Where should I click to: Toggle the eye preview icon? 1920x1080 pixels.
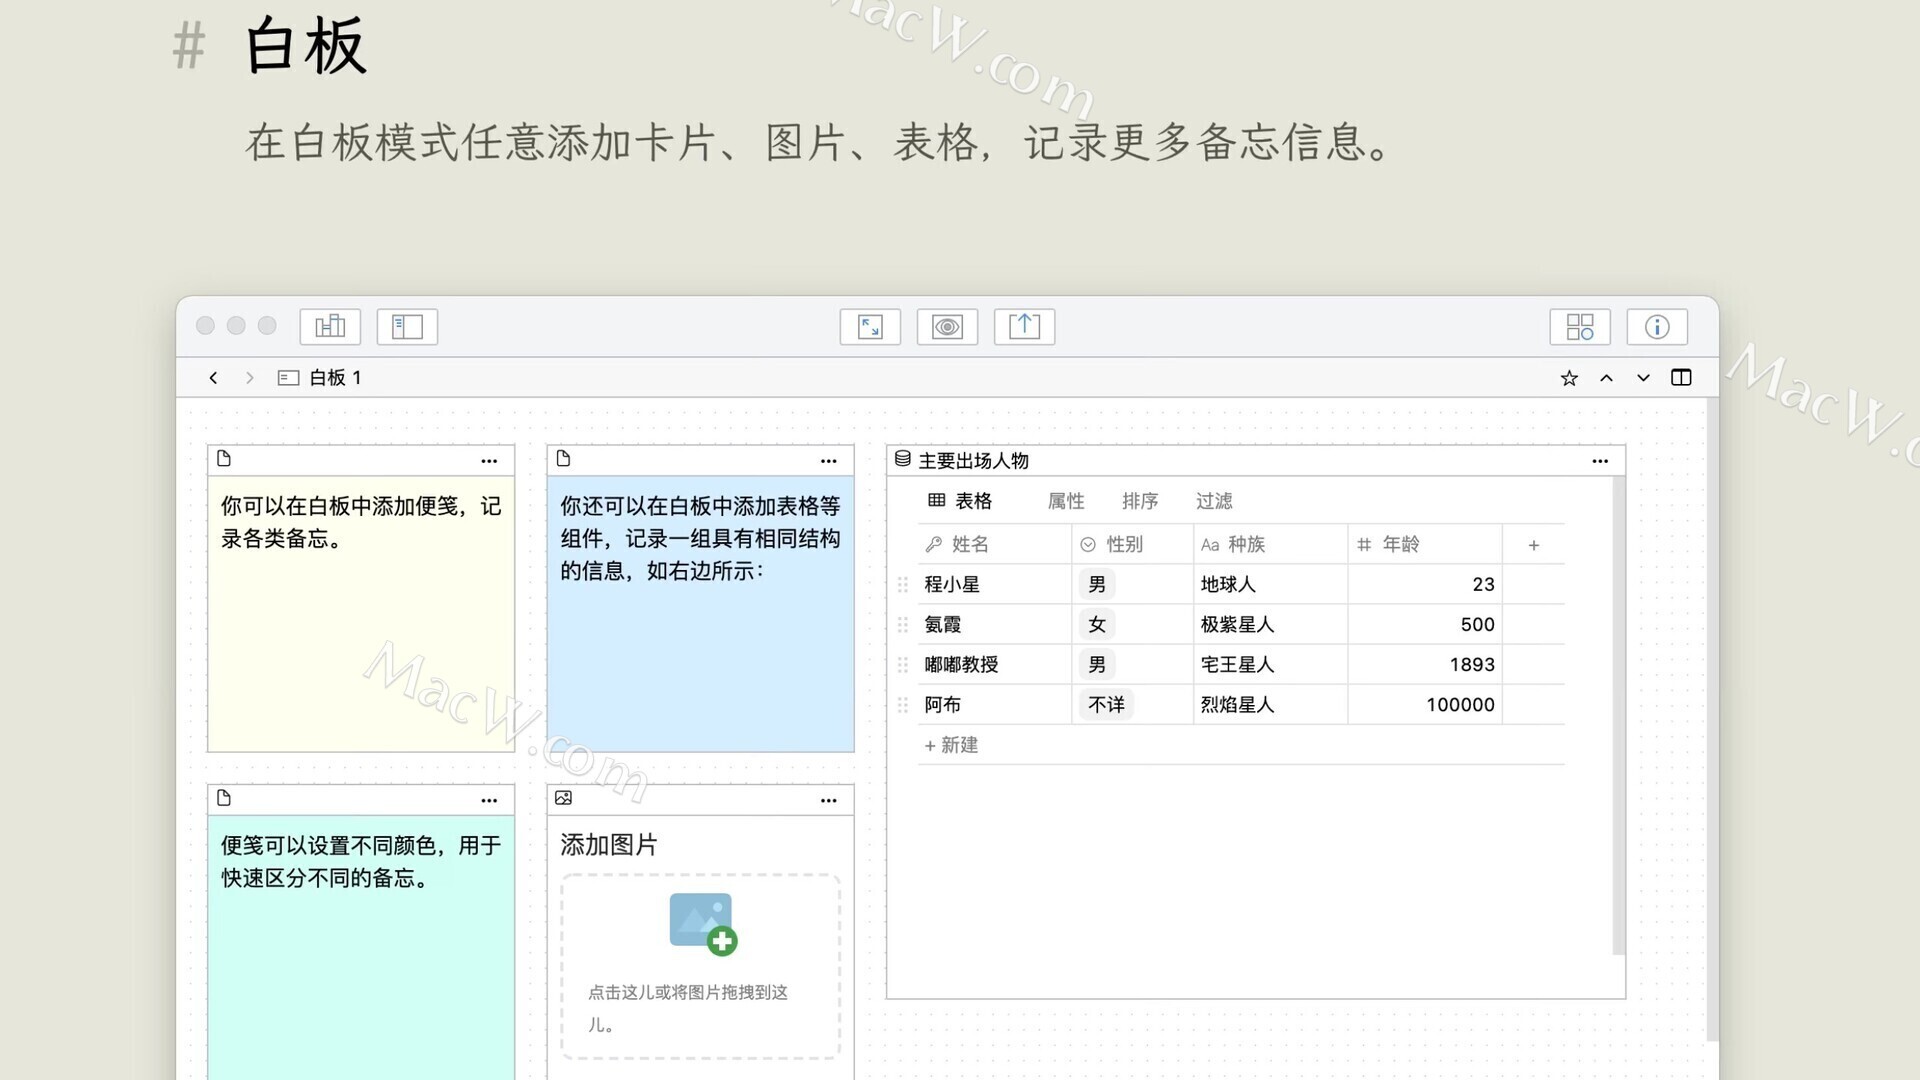pyautogui.click(x=947, y=327)
